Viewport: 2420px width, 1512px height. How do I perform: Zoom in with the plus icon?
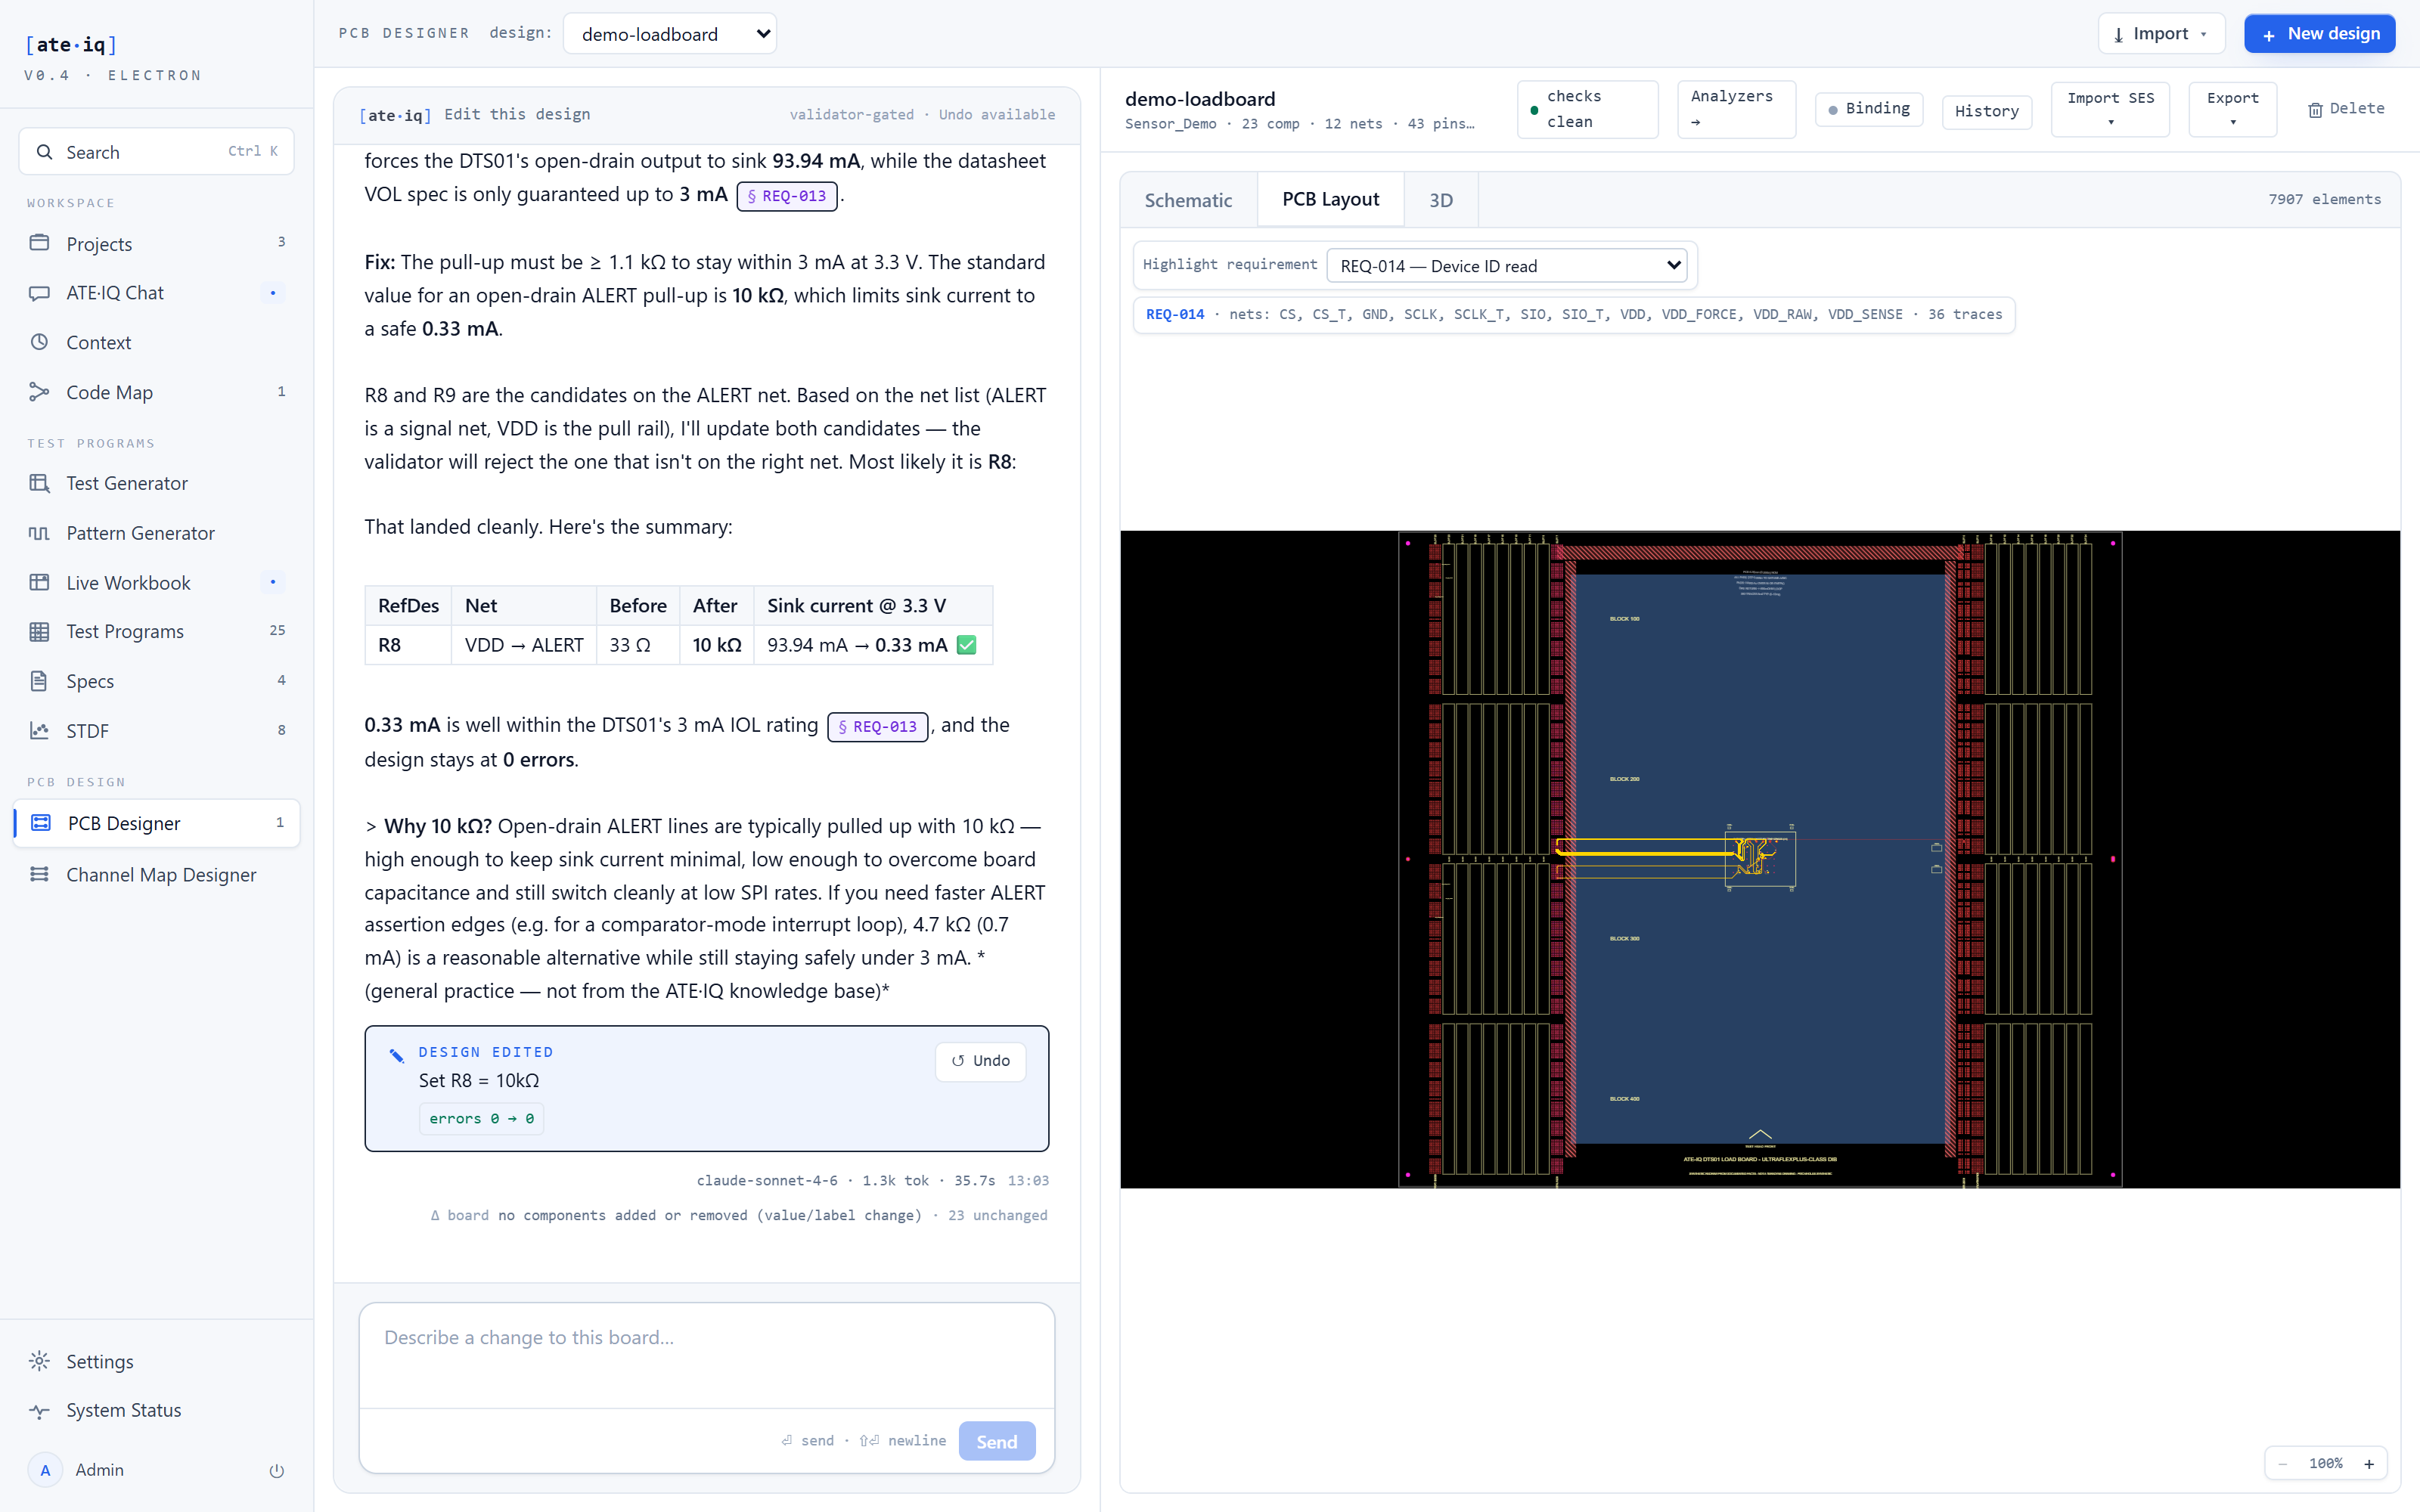point(2368,1464)
